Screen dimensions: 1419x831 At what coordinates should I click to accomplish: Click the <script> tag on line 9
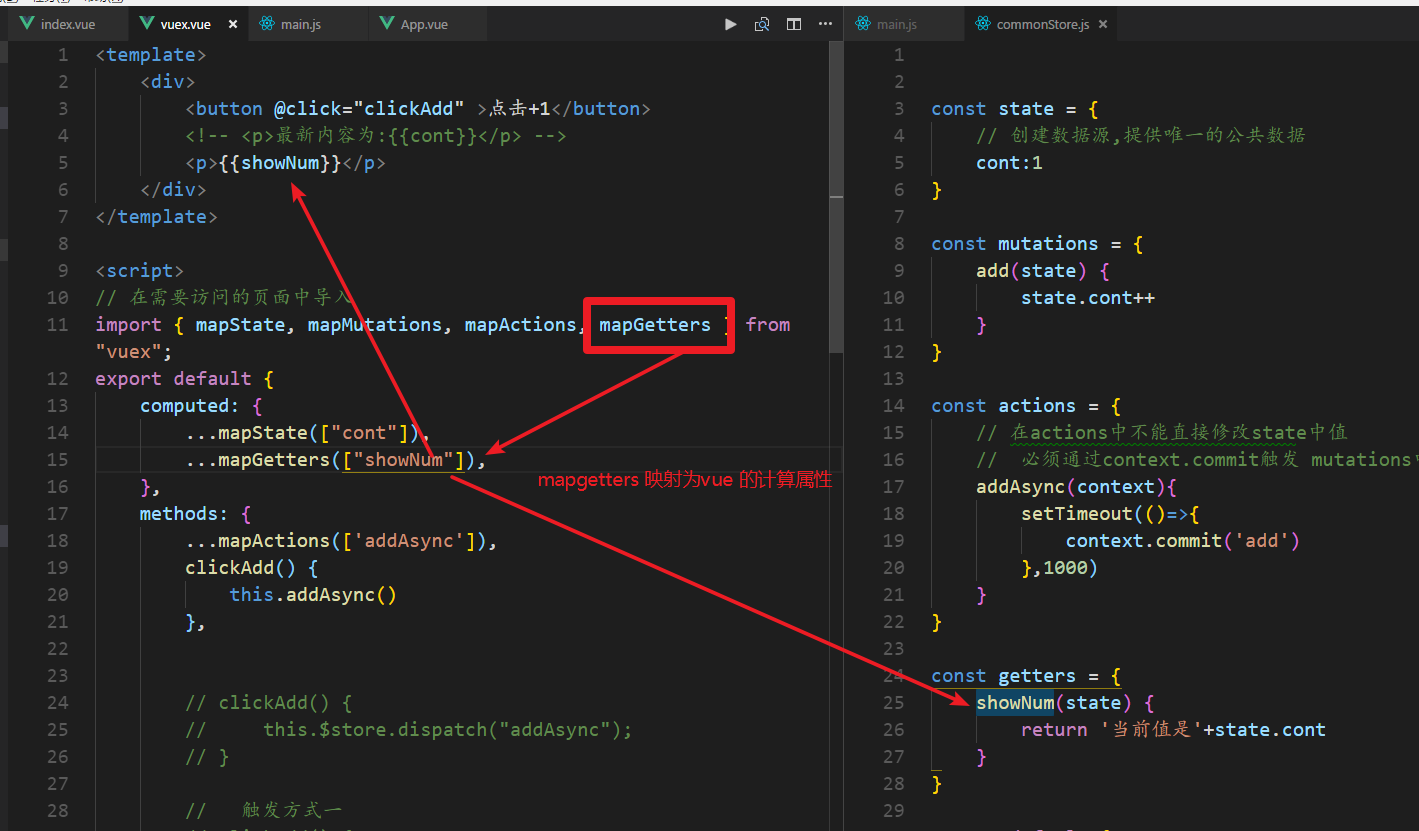pyautogui.click(x=140, y=271)
